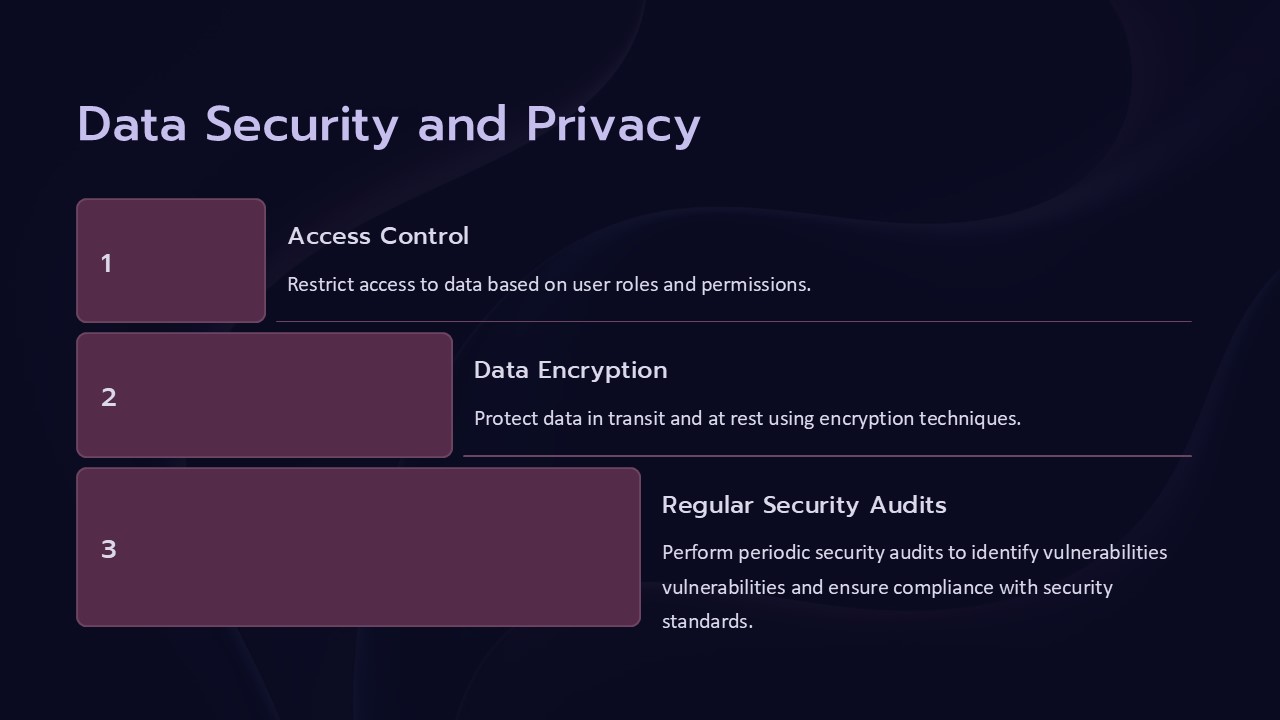
Task: Select the "Perform periodic security audits" line
Action: point(914,552)
